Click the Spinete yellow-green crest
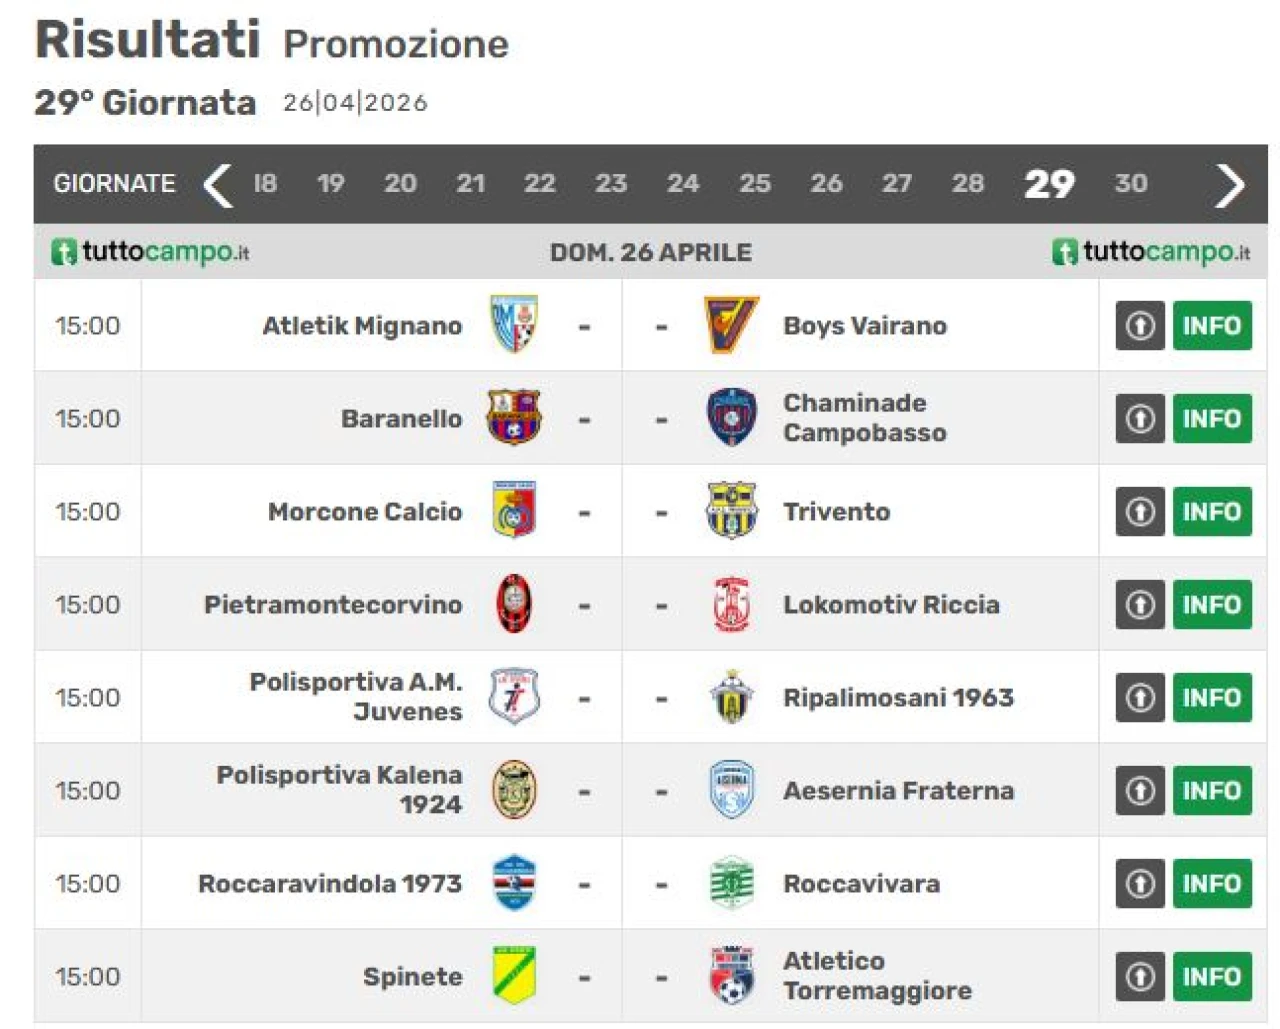Viewport: 1280px width, 1029px height. (x=514, y=976)
